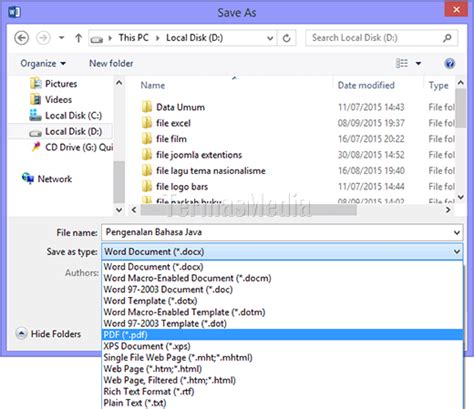
Task: Sort by the Date modified column
Action: coord(366,85)
